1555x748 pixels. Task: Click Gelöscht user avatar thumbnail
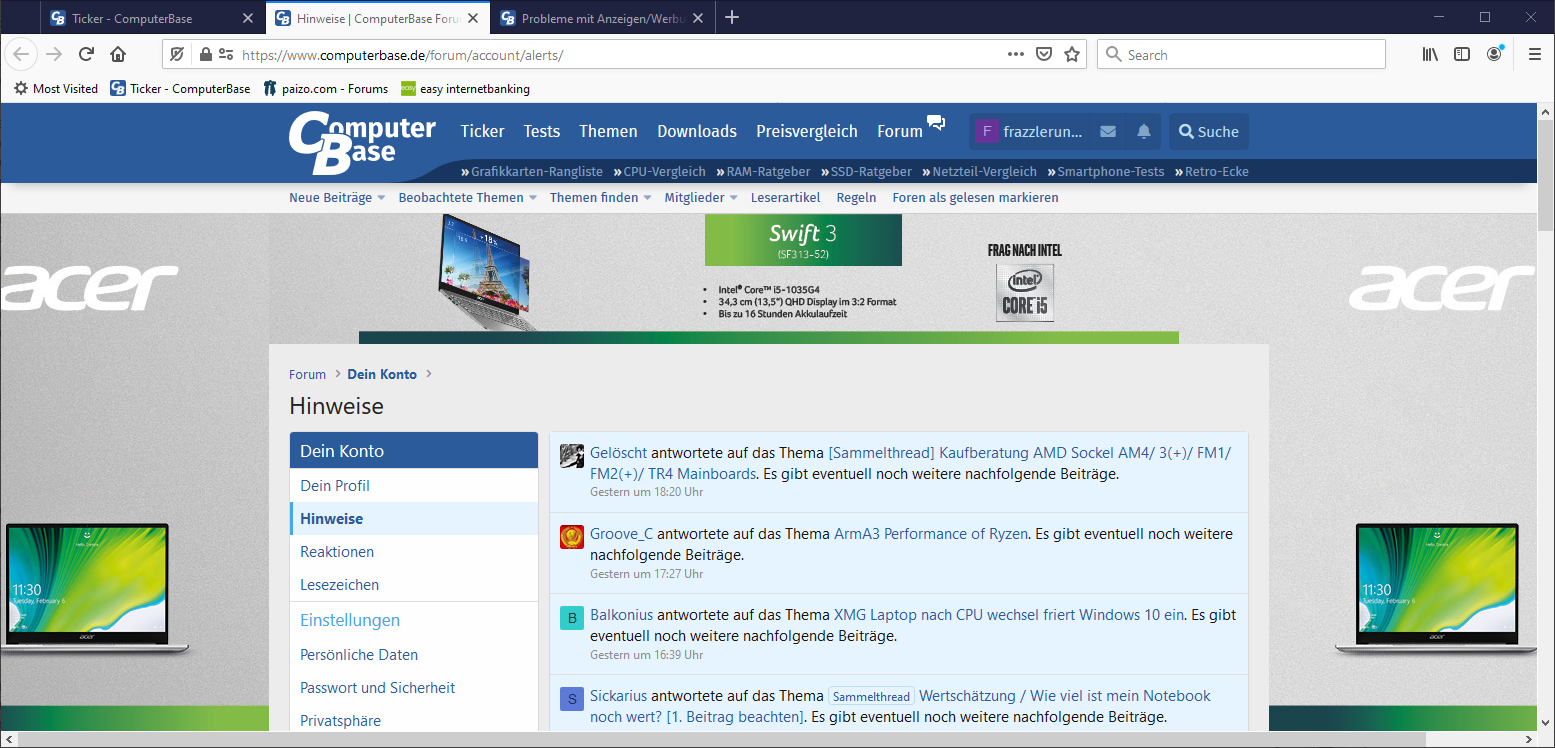572,455
